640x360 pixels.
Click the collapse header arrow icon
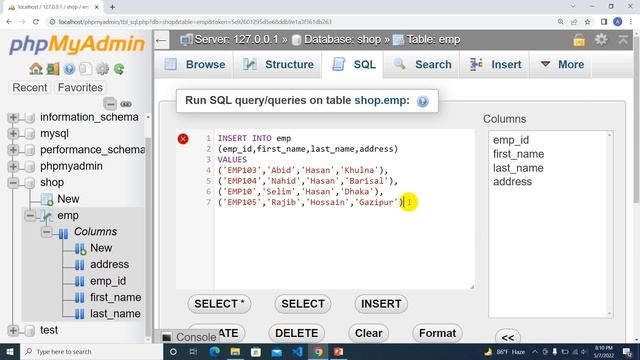click(623, 40)
